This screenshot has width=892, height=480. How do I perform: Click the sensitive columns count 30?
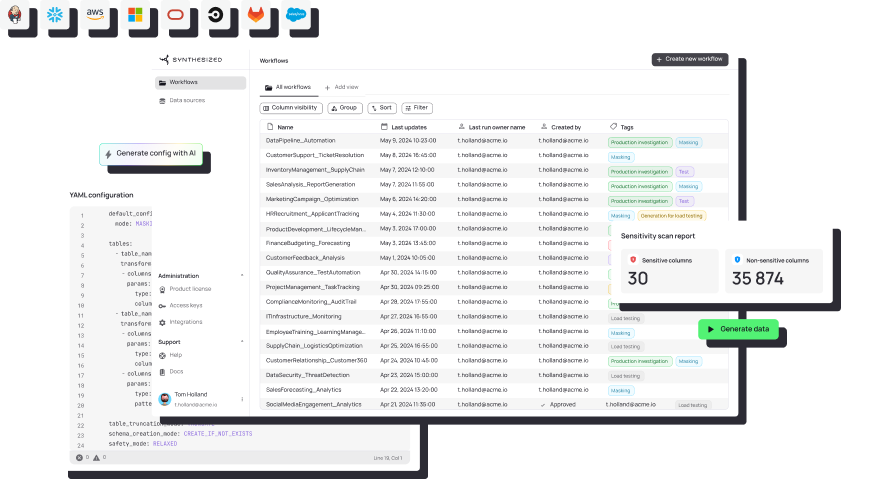[638, 279]
